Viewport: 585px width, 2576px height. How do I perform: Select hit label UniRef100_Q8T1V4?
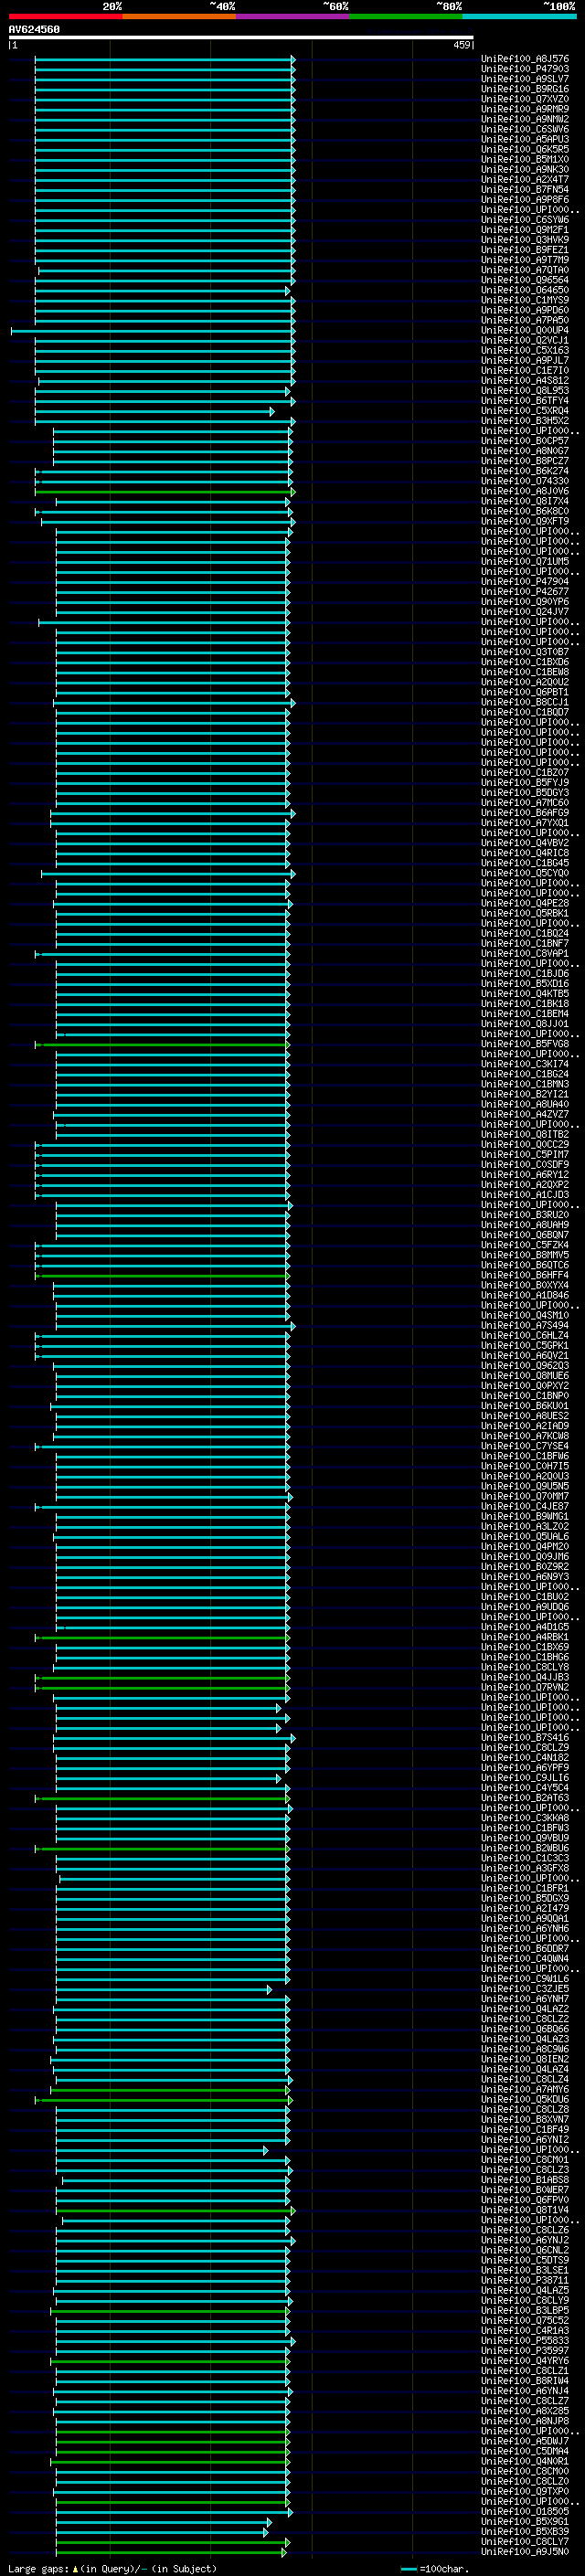pyautogui.click(x=525, y=2210)
